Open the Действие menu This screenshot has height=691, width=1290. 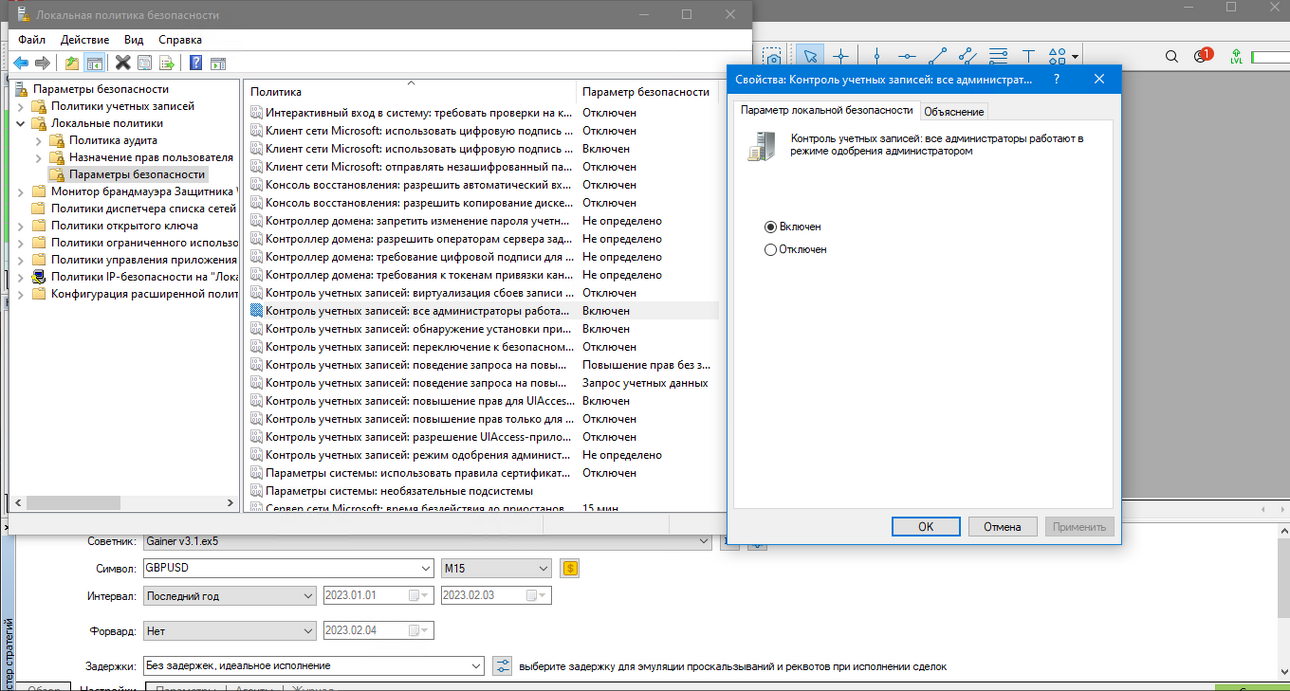pos(85,39)
